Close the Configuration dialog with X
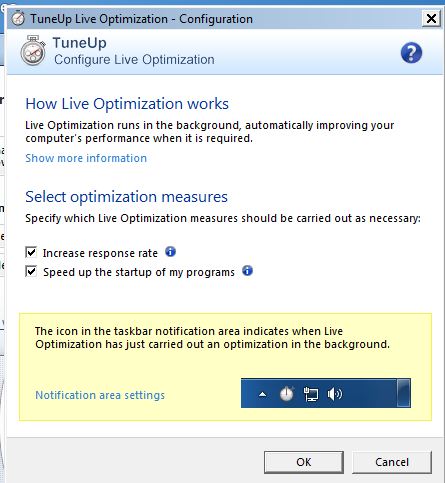The height and width of the screenshot is (483, 445). click(x=431, y=18)
